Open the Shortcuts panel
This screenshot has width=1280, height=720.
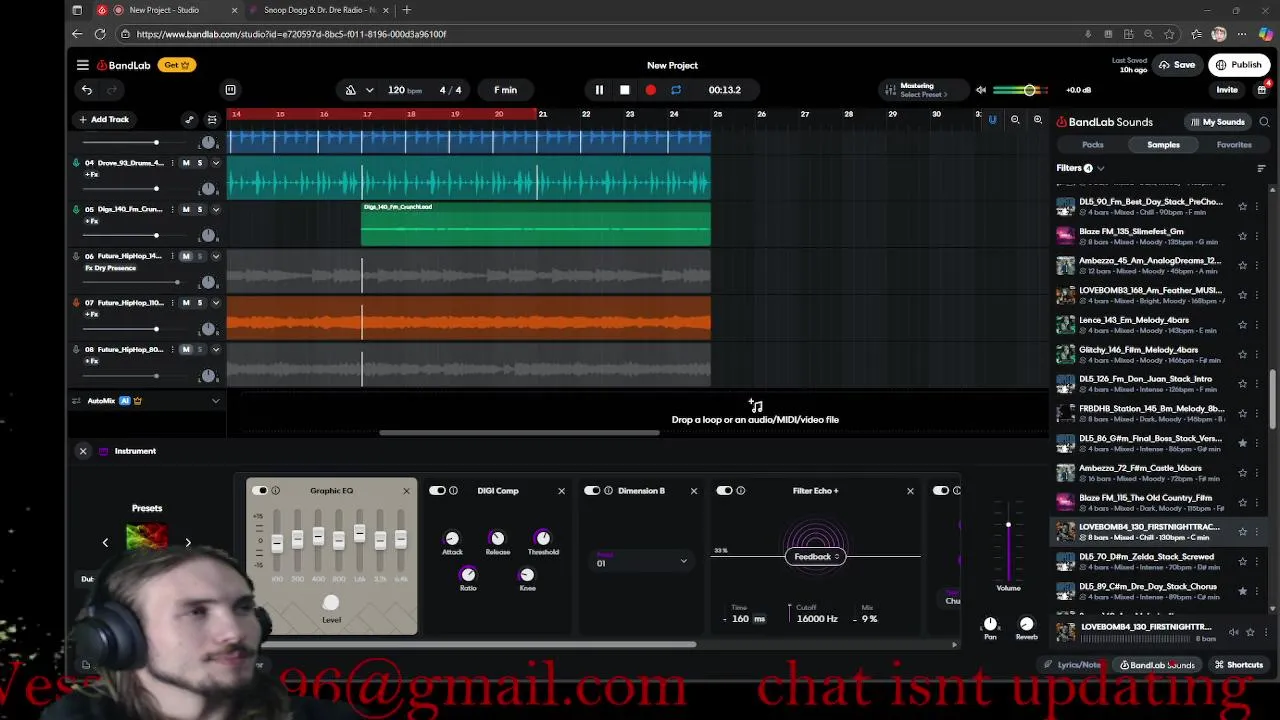point(1238,665)
